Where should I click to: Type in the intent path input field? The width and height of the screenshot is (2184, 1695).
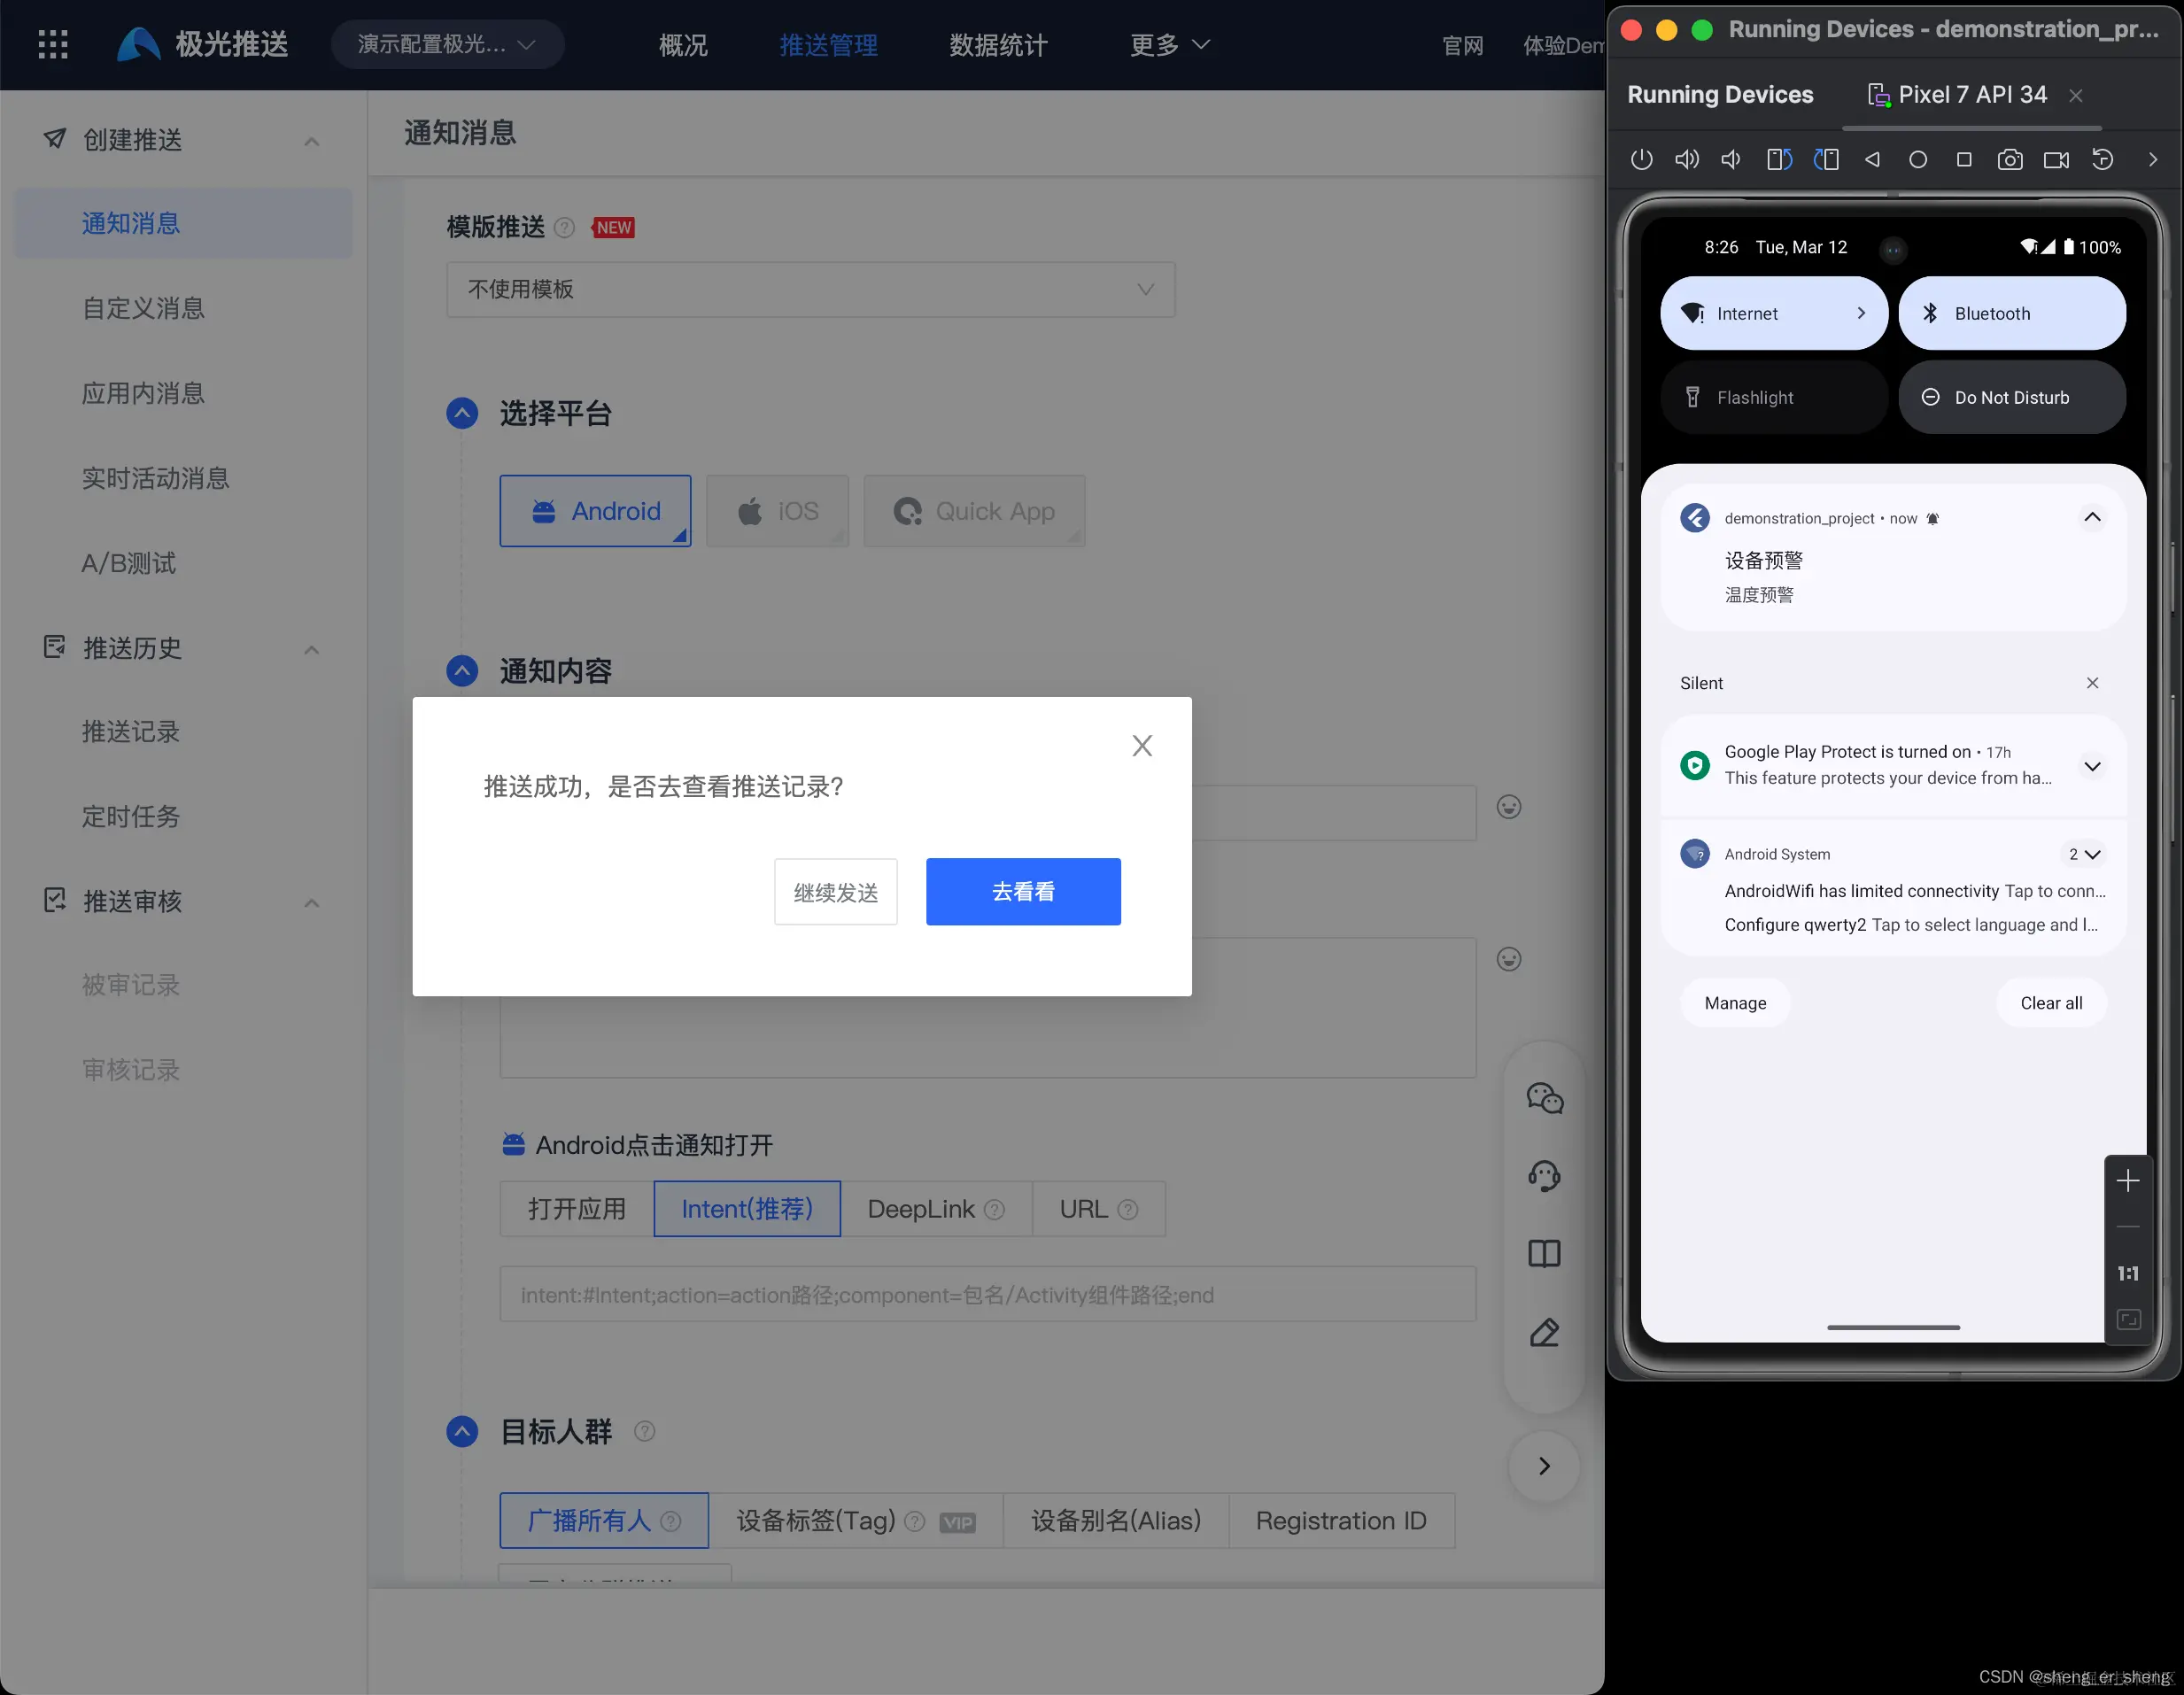click(x=987, y=1294)
